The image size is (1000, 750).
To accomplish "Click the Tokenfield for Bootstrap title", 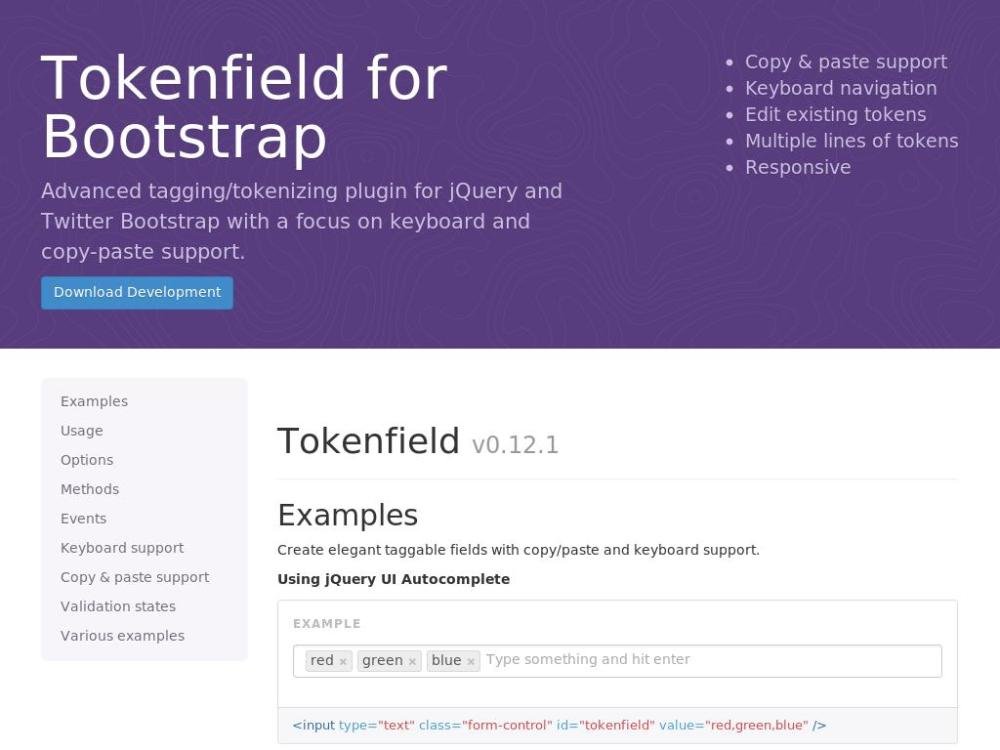I will tap(245, 107).
